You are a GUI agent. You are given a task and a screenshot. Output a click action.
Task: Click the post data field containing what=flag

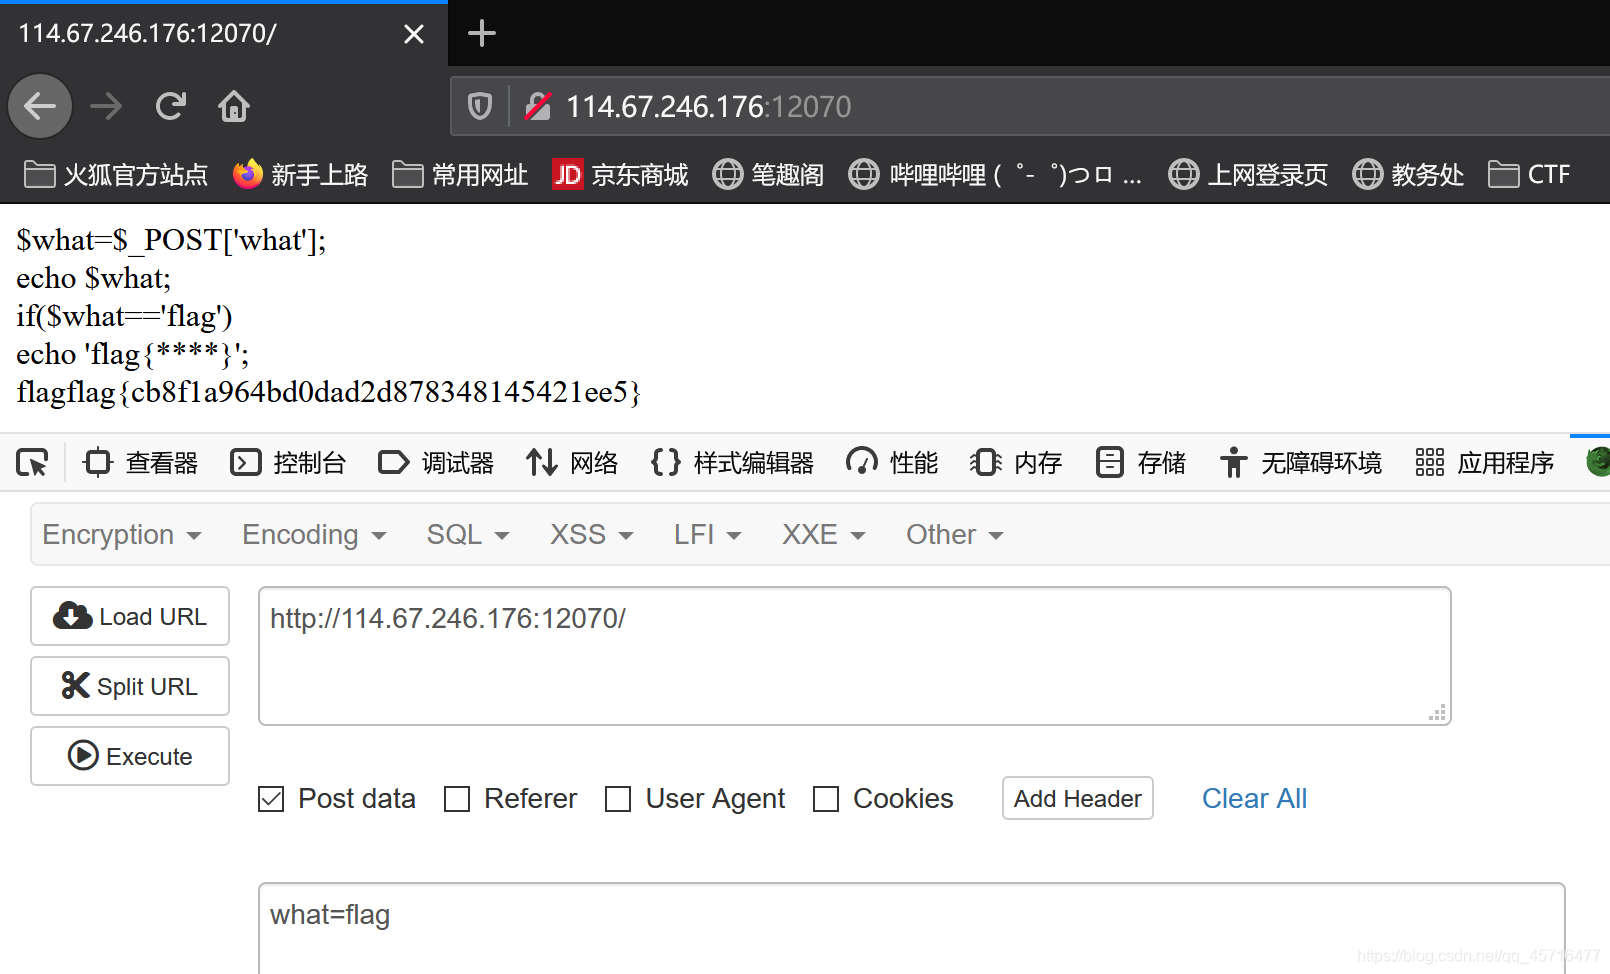click(x=912, y=929)
